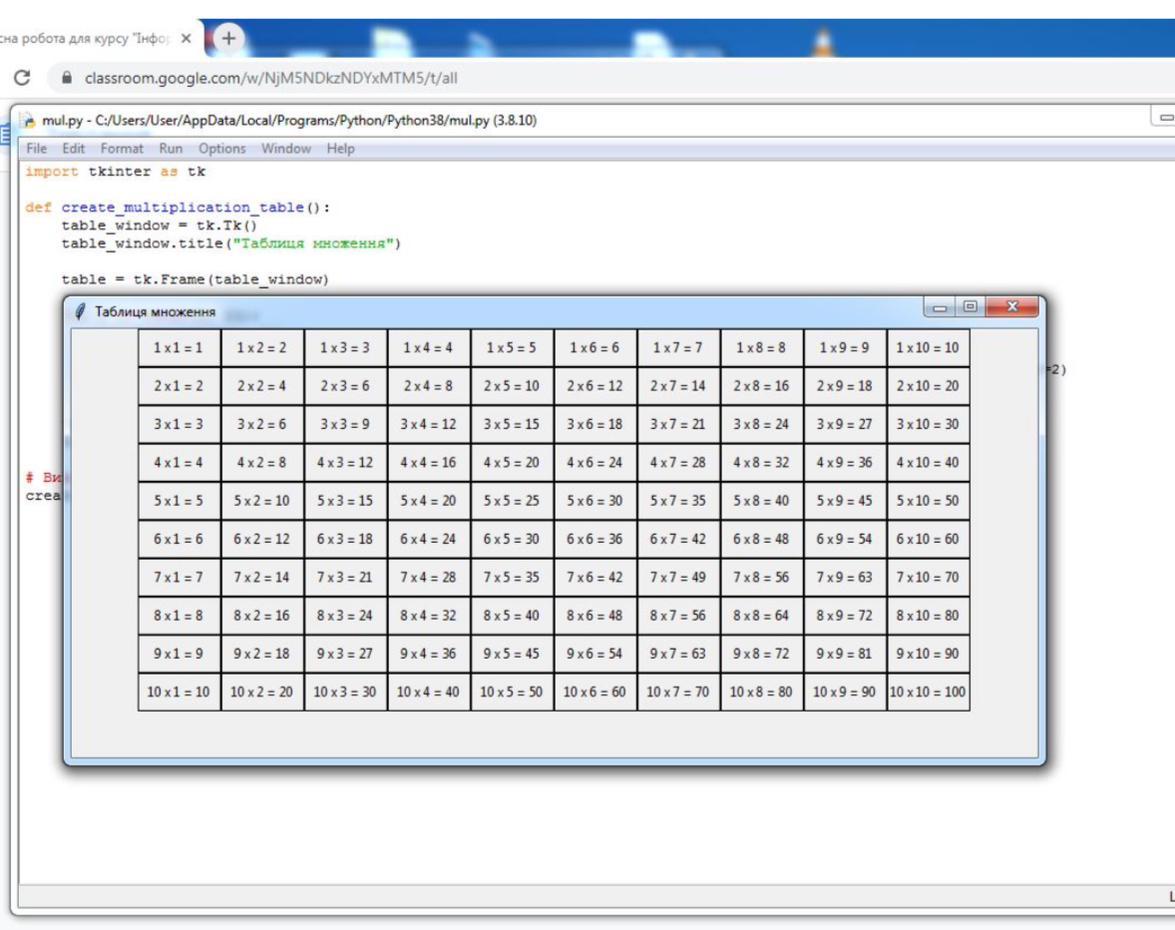Click the classroom.google.com address bar

point(270,78)
